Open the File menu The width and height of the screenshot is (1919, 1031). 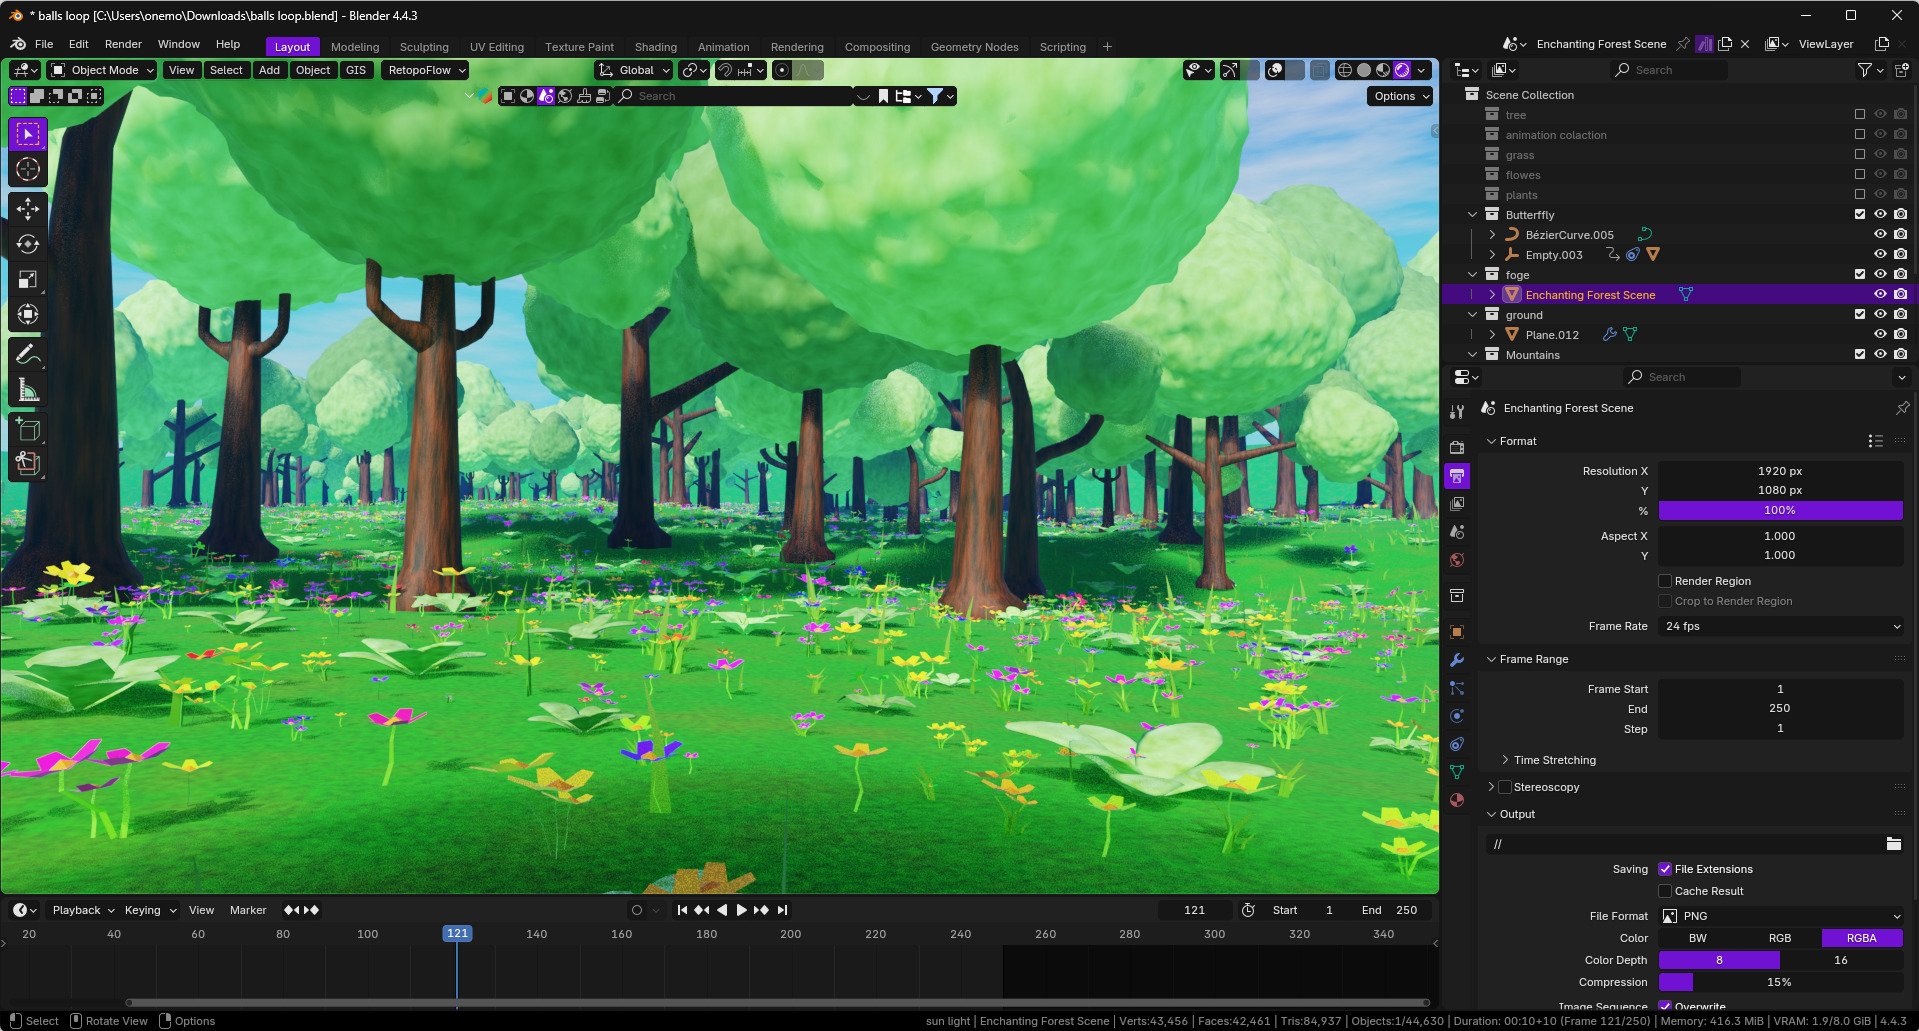(x=44, y=44)
